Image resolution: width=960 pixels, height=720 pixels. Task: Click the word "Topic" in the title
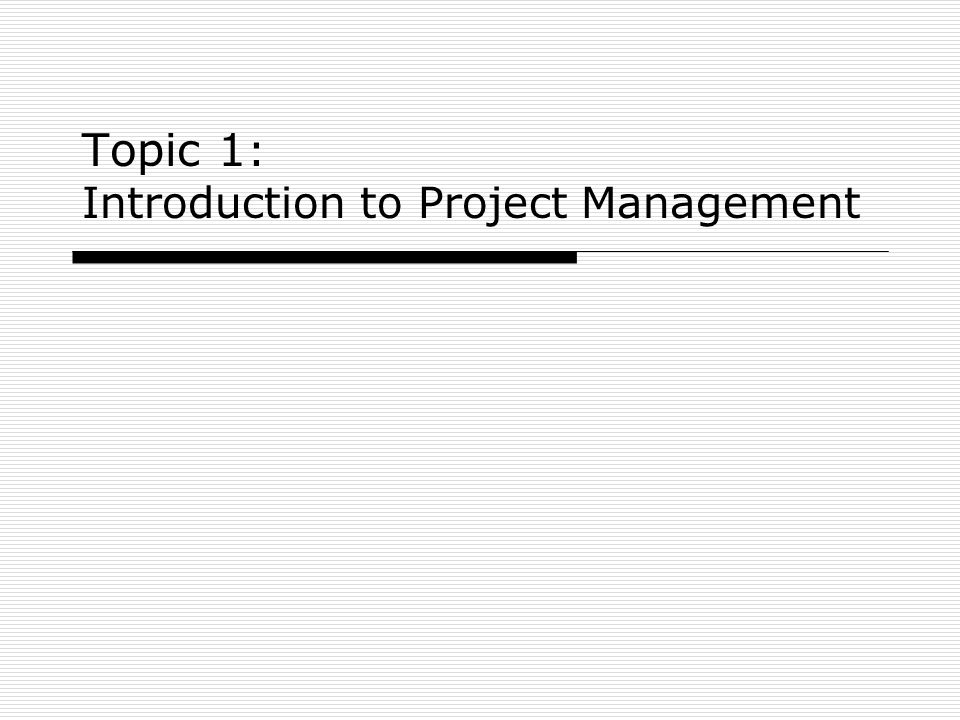click(141, 151)
